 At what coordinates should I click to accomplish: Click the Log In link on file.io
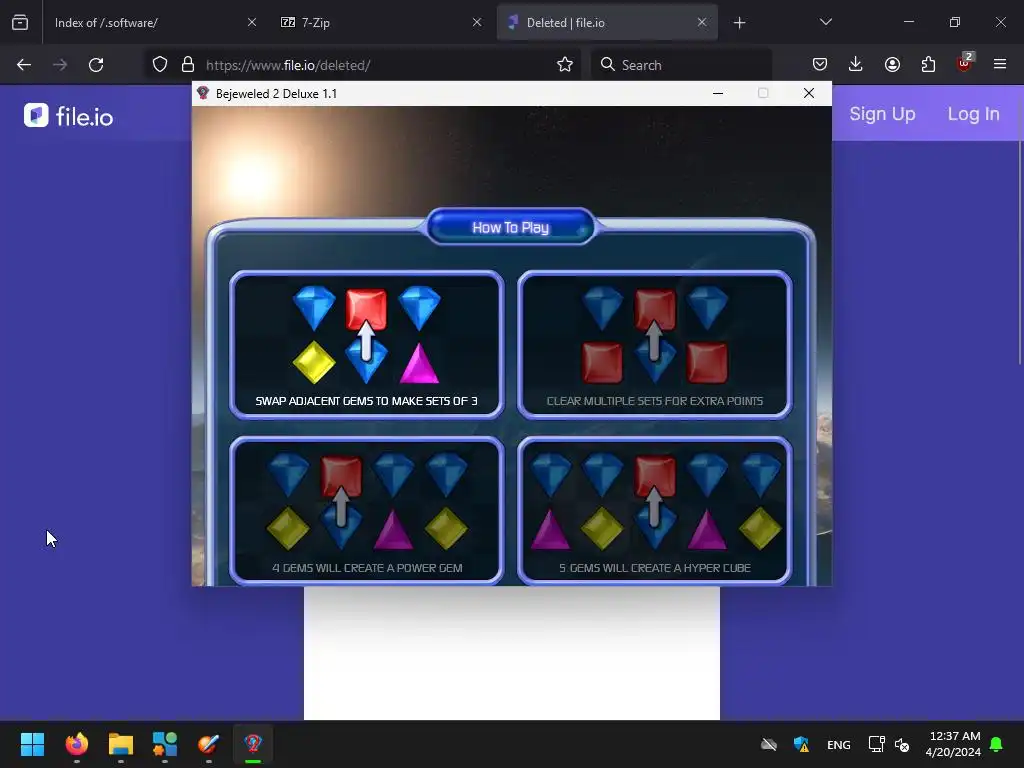click(x=974, y=114)
